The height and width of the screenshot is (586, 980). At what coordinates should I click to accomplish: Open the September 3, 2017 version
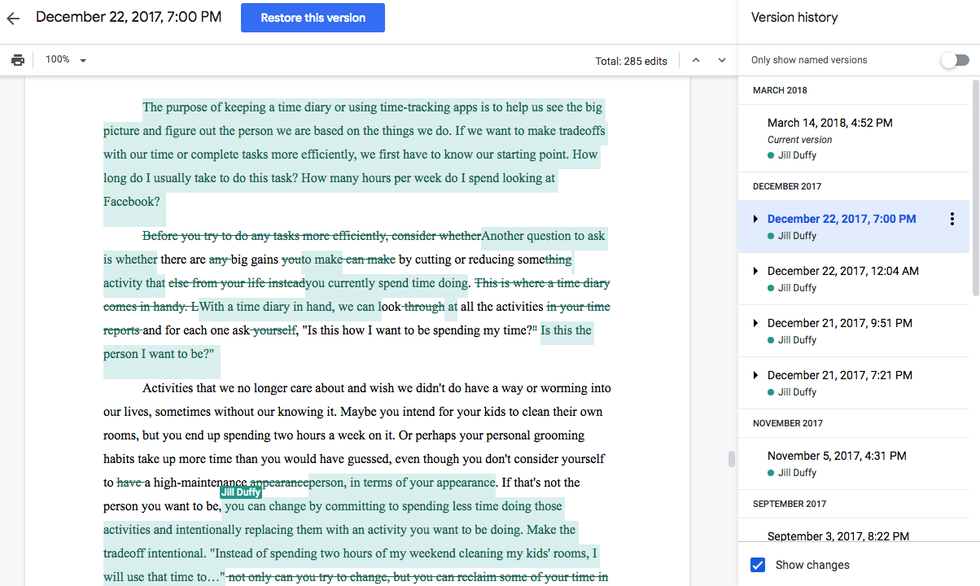point(829,536)
